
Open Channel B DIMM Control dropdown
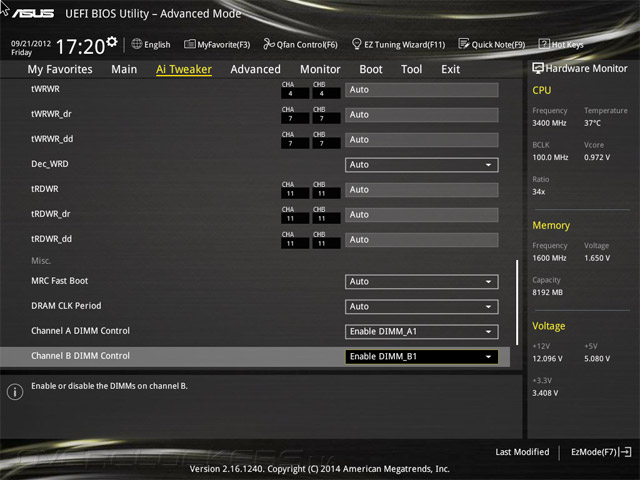pyautogui.click(x=422, y=357)
